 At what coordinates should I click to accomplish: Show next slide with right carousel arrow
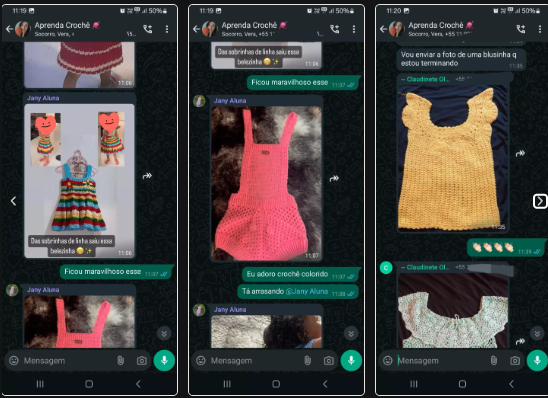(x=540, y=201)
